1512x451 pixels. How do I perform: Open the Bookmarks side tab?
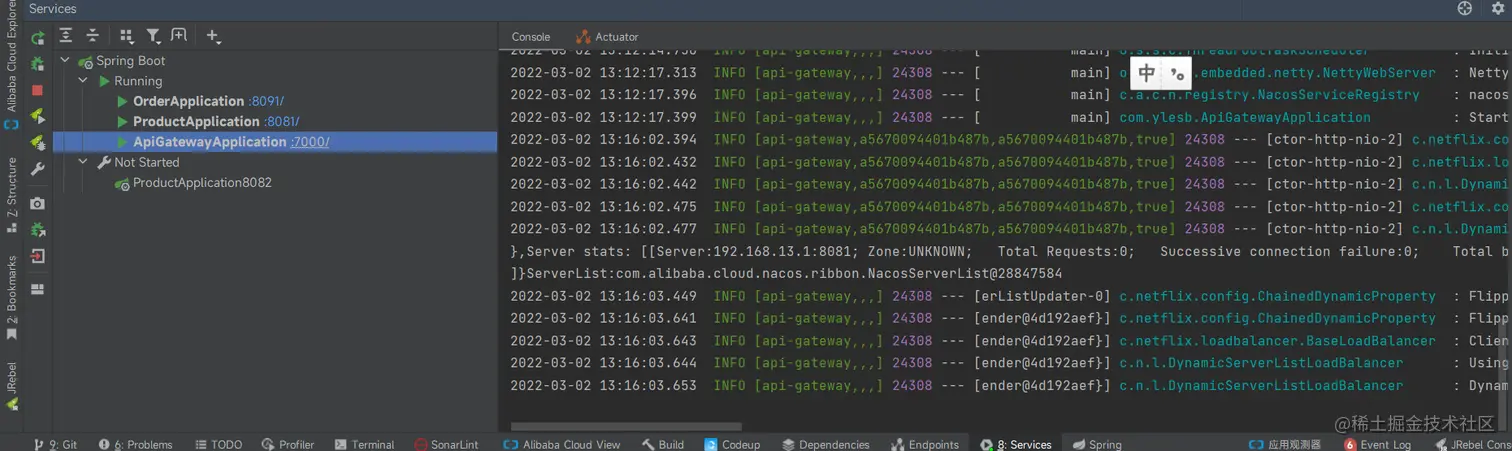pyautogui.click(x=11, y=297)
